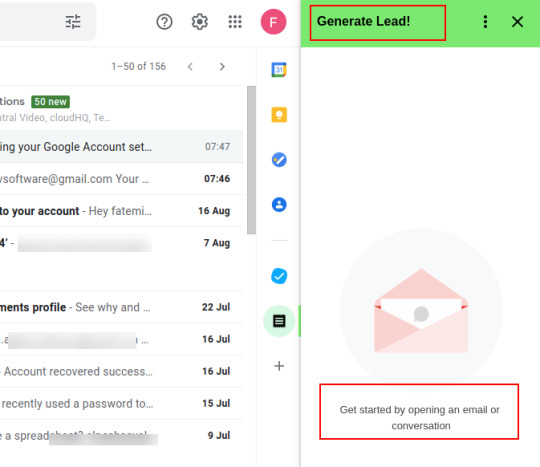
Task: Open the 16 Aug 'to your account' email
Action: (121, 211)
